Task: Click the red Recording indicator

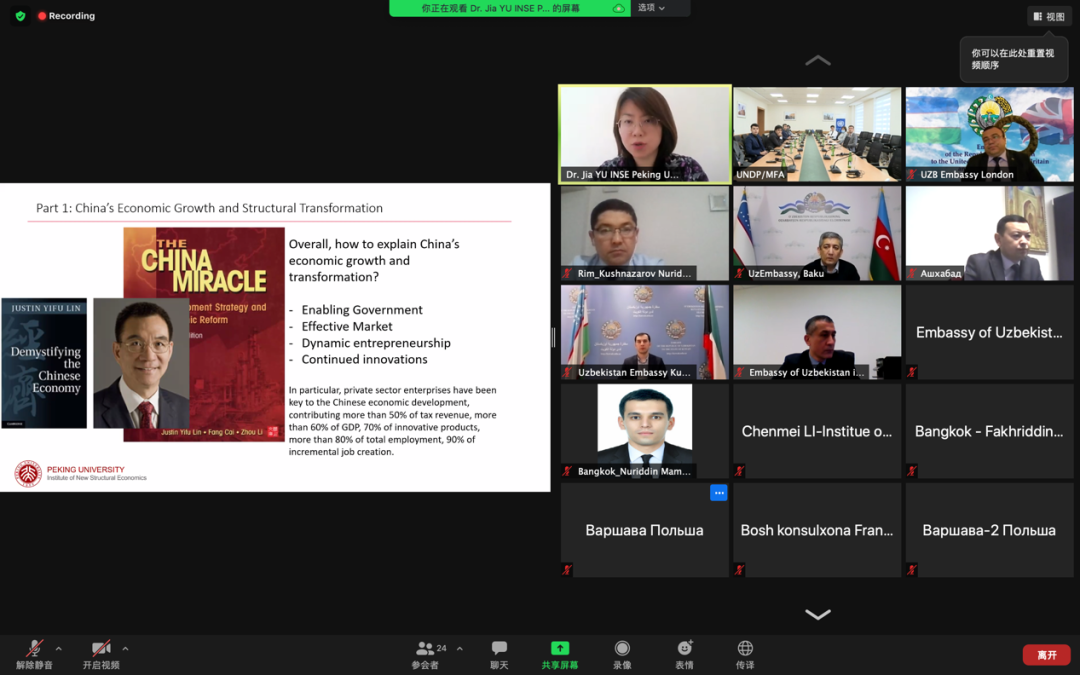Action: click(67, 15)
